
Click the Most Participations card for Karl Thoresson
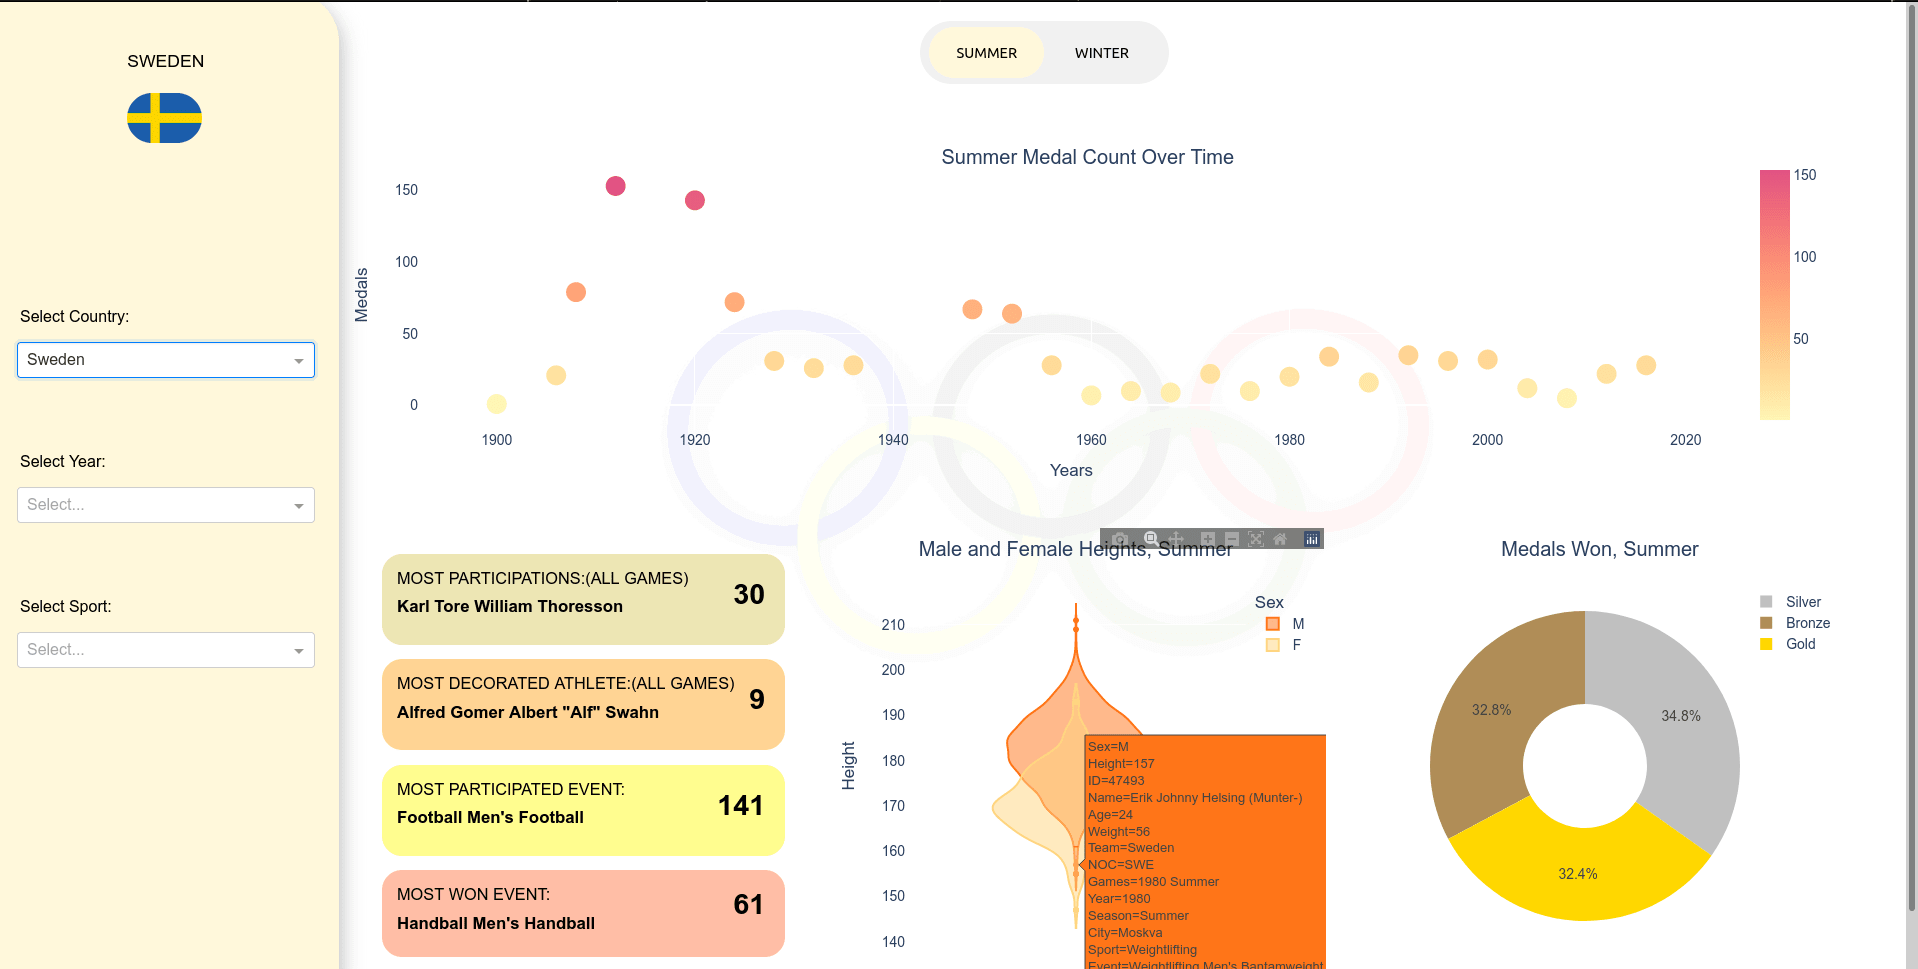pos(583,599)
